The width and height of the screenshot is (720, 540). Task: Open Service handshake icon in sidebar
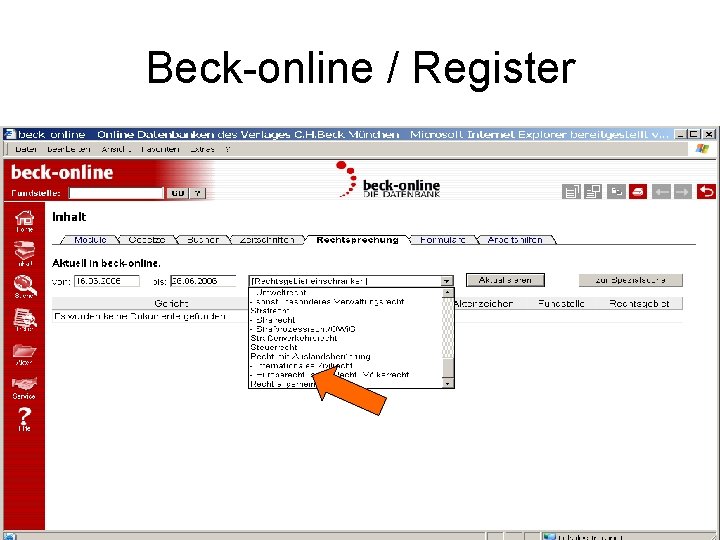tap(24, 388)
